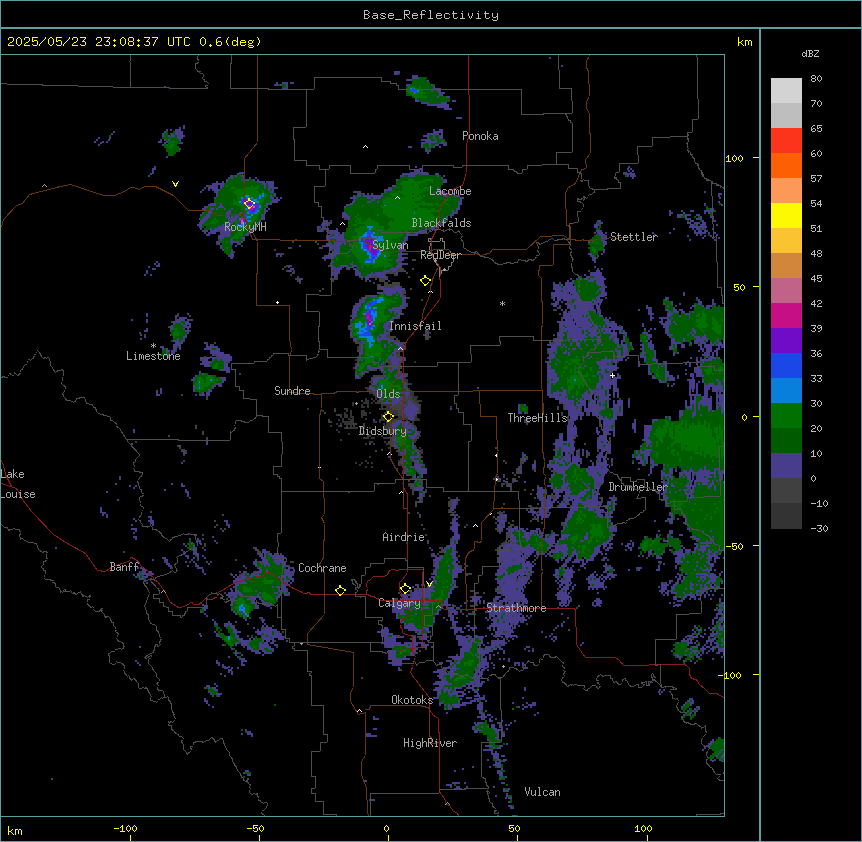Click the bright green 20-30 dBZ legend swatch
This screenshot has width=862, height=842.
coord(786,416)
